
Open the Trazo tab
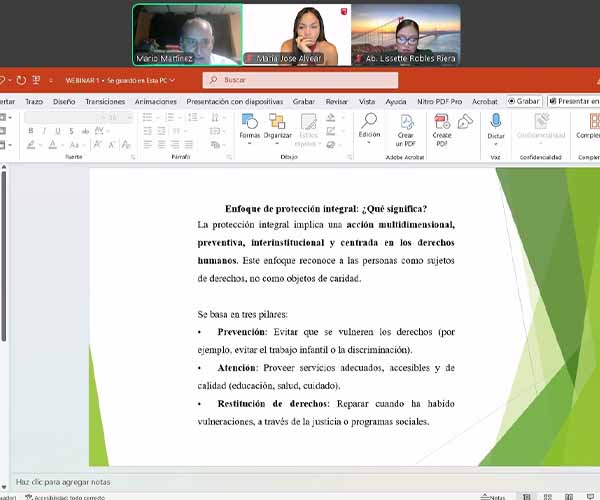pyautogui.click(x=34, y=101)
